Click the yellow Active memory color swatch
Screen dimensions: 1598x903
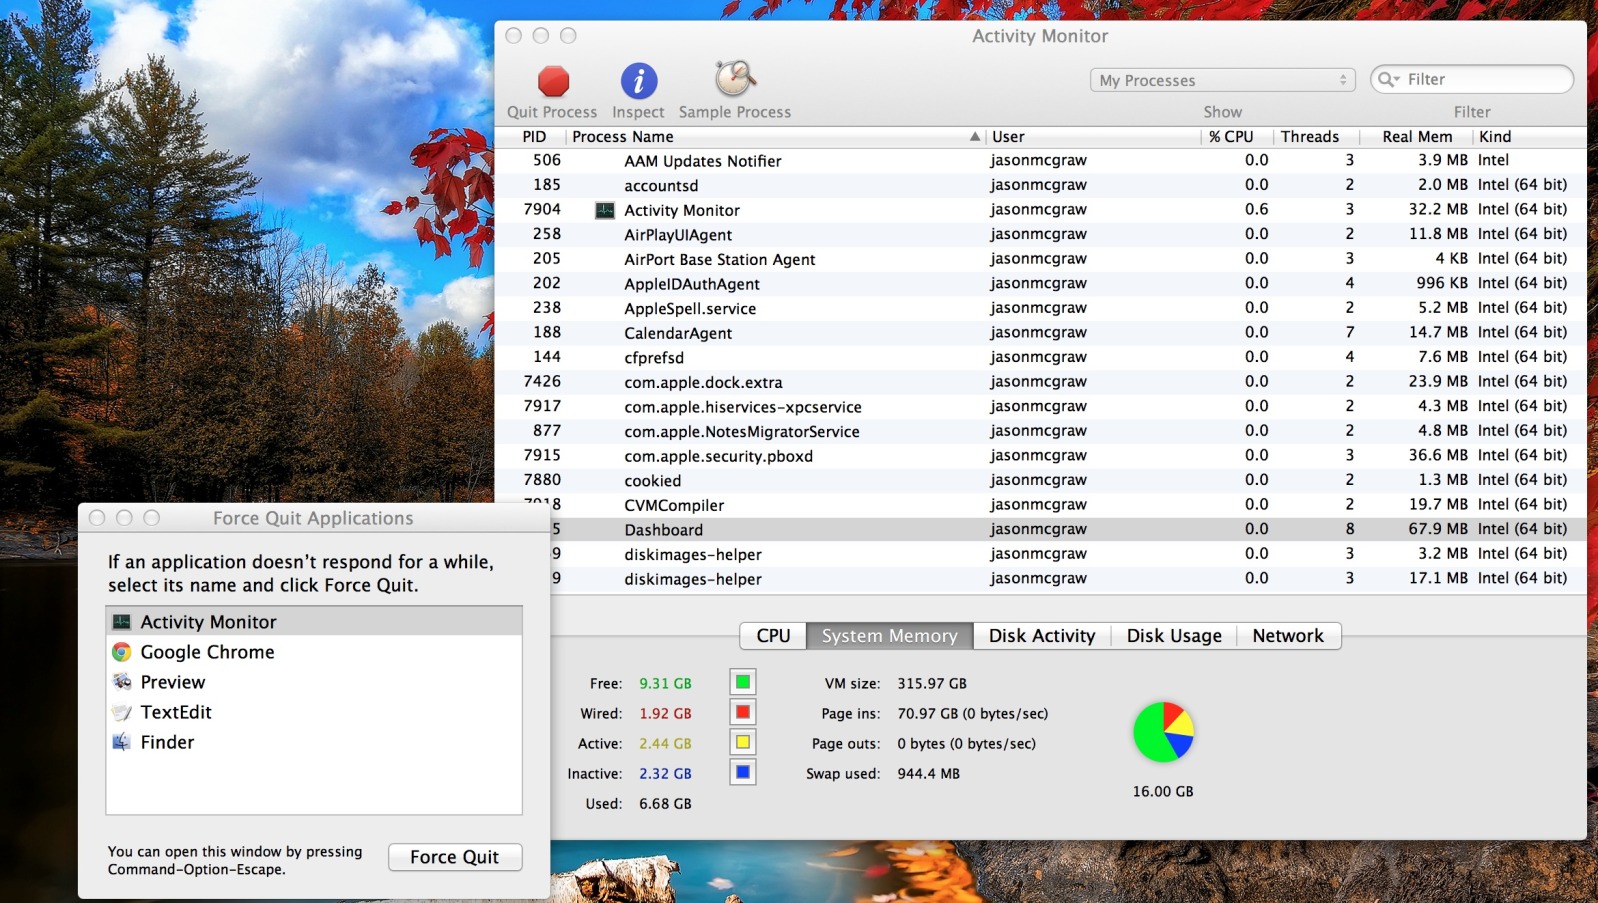(743, 742)
